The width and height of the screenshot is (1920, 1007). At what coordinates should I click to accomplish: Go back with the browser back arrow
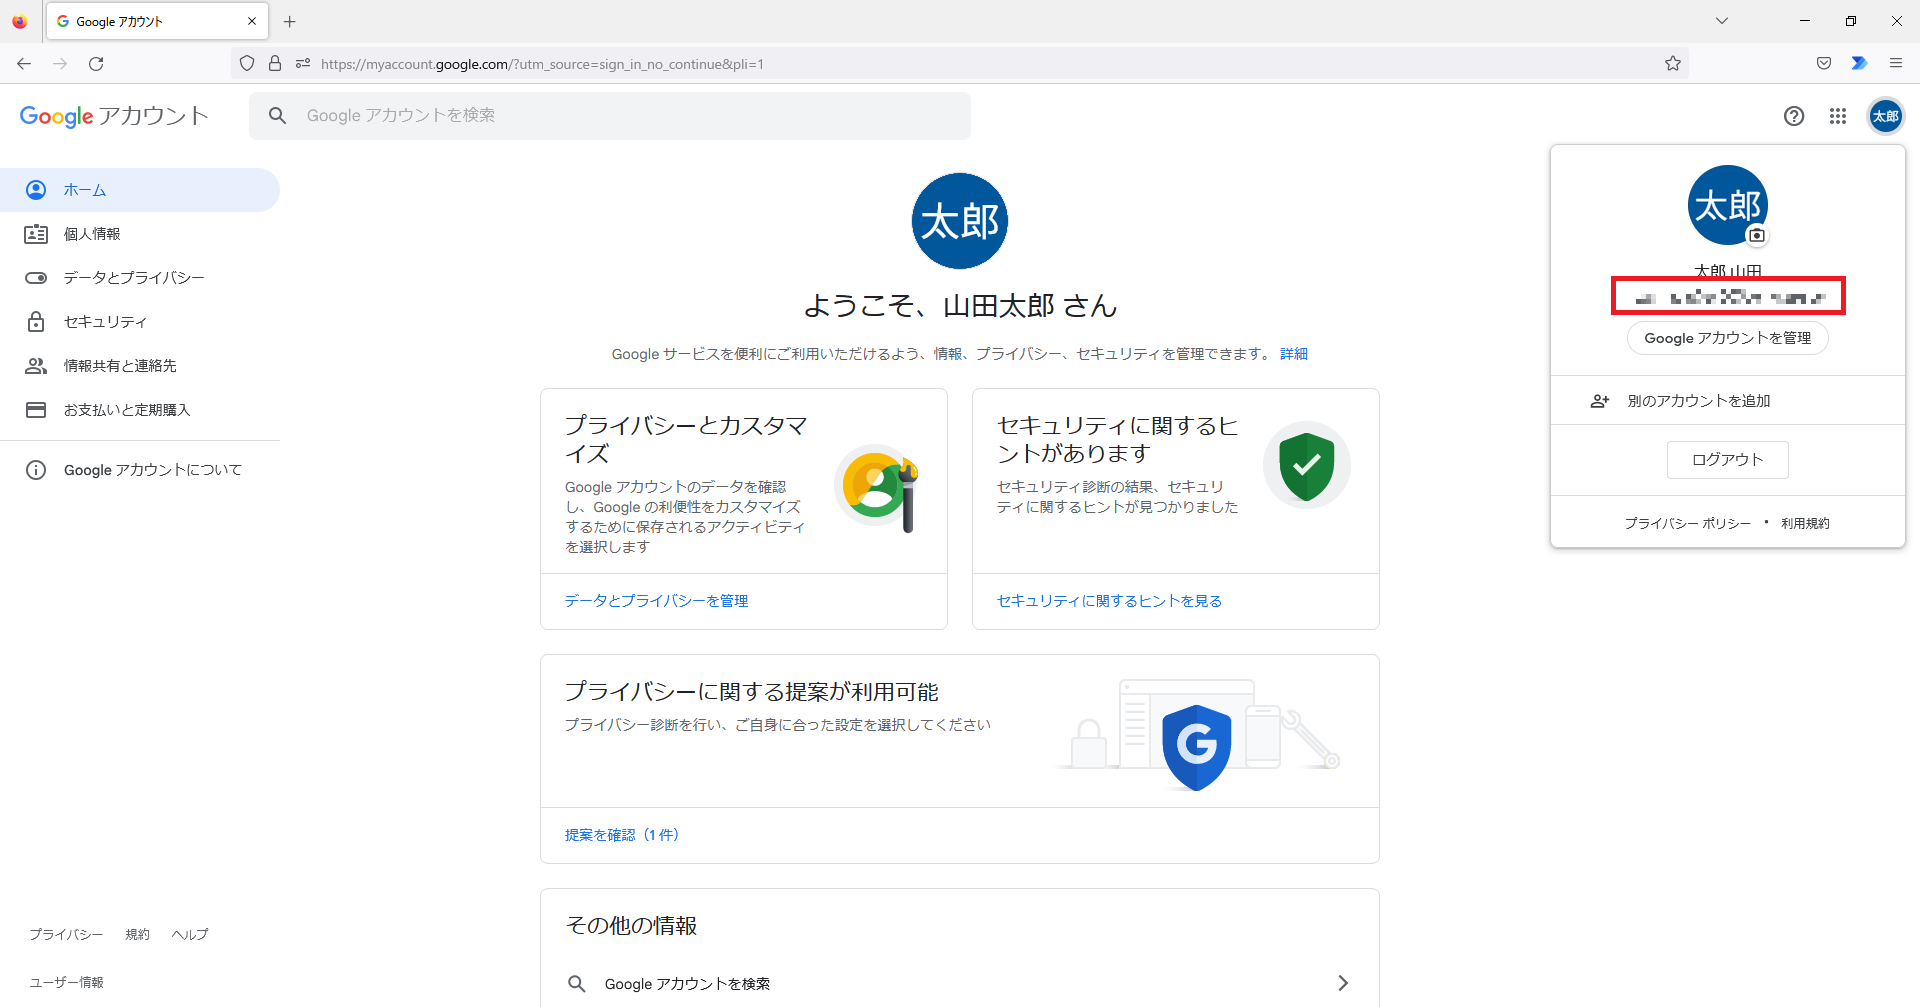[x=24, y=64]
